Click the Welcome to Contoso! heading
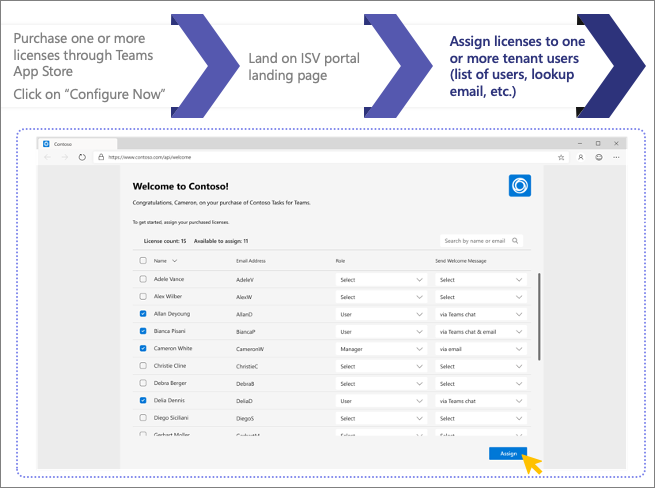 [x=180, y=186]
